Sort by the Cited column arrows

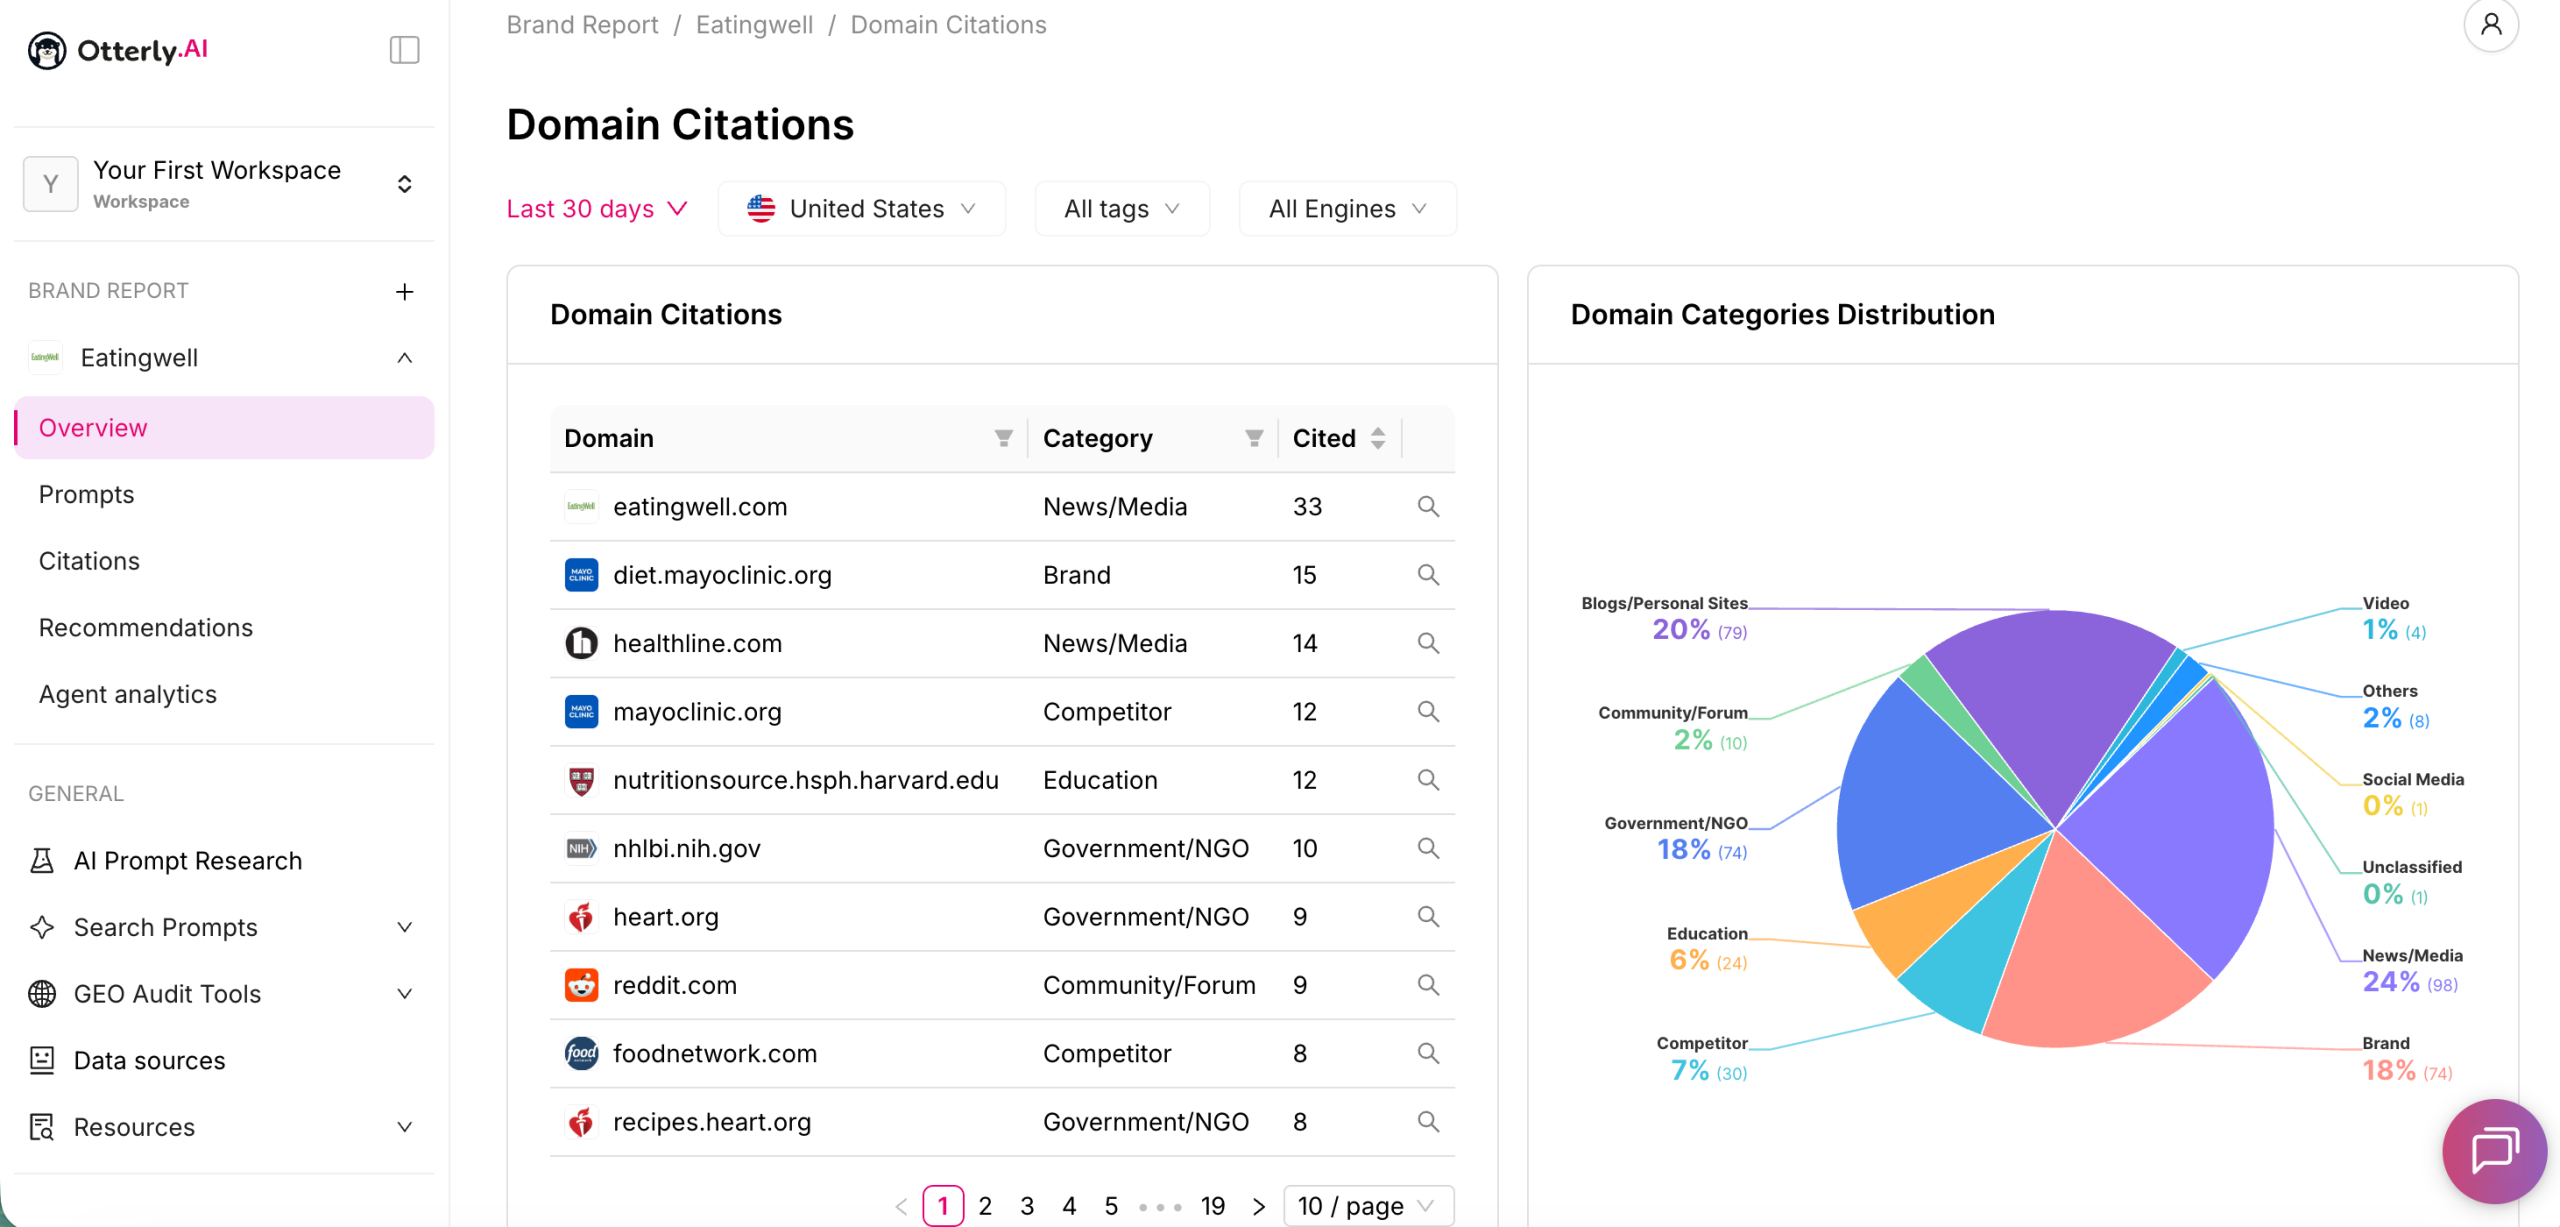coord(1378,438)
